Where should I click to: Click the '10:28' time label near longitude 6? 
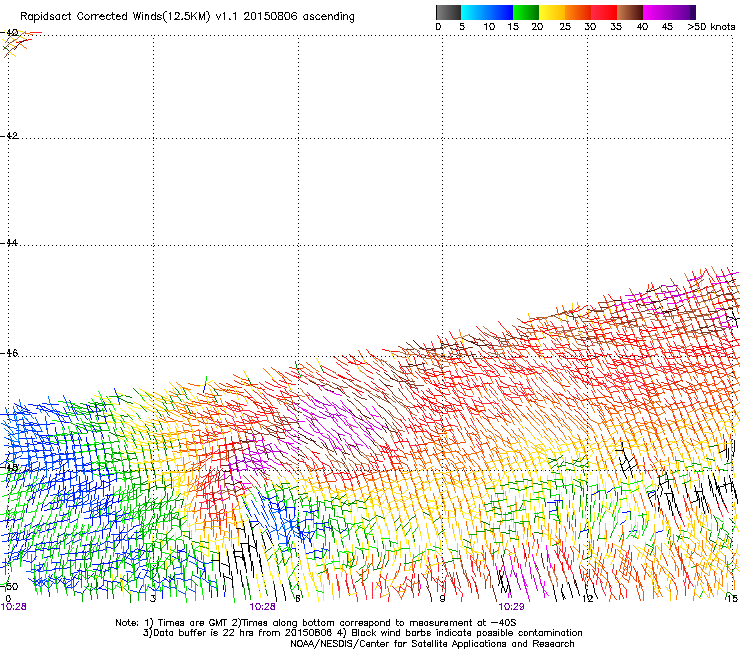pyautogui.click(x=262, y=607)
